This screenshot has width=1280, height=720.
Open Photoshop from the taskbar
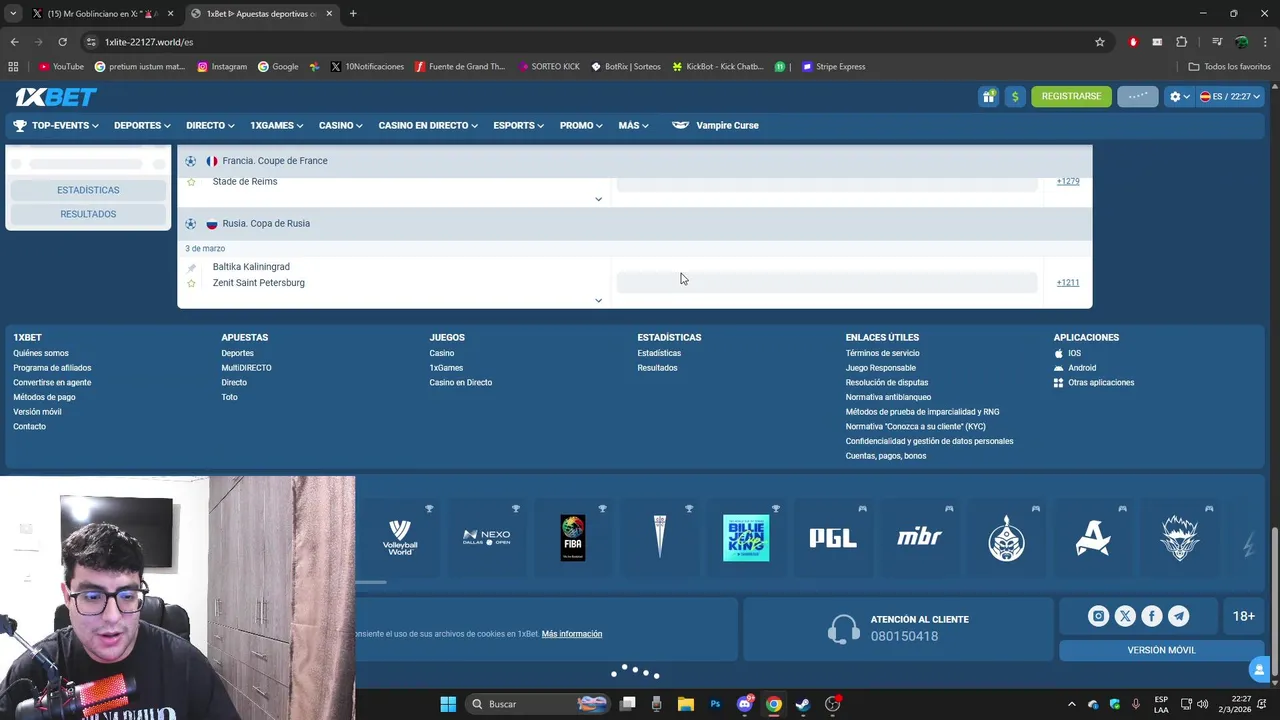coord(715,704)
